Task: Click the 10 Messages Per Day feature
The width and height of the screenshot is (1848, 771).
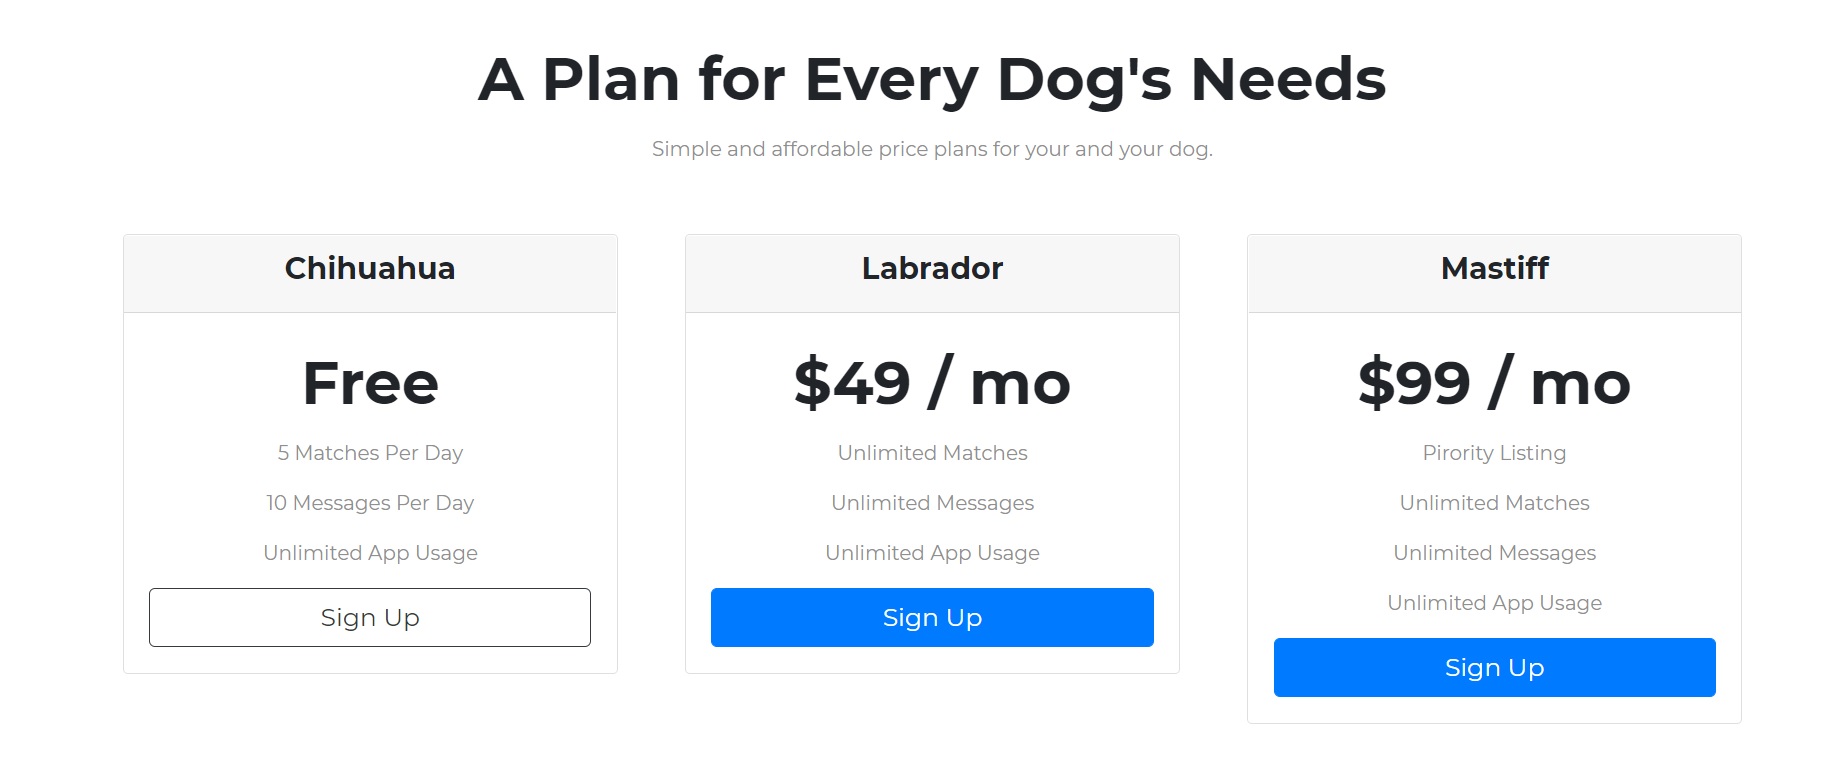Action: pyautogui.click(x=369, y=503)
